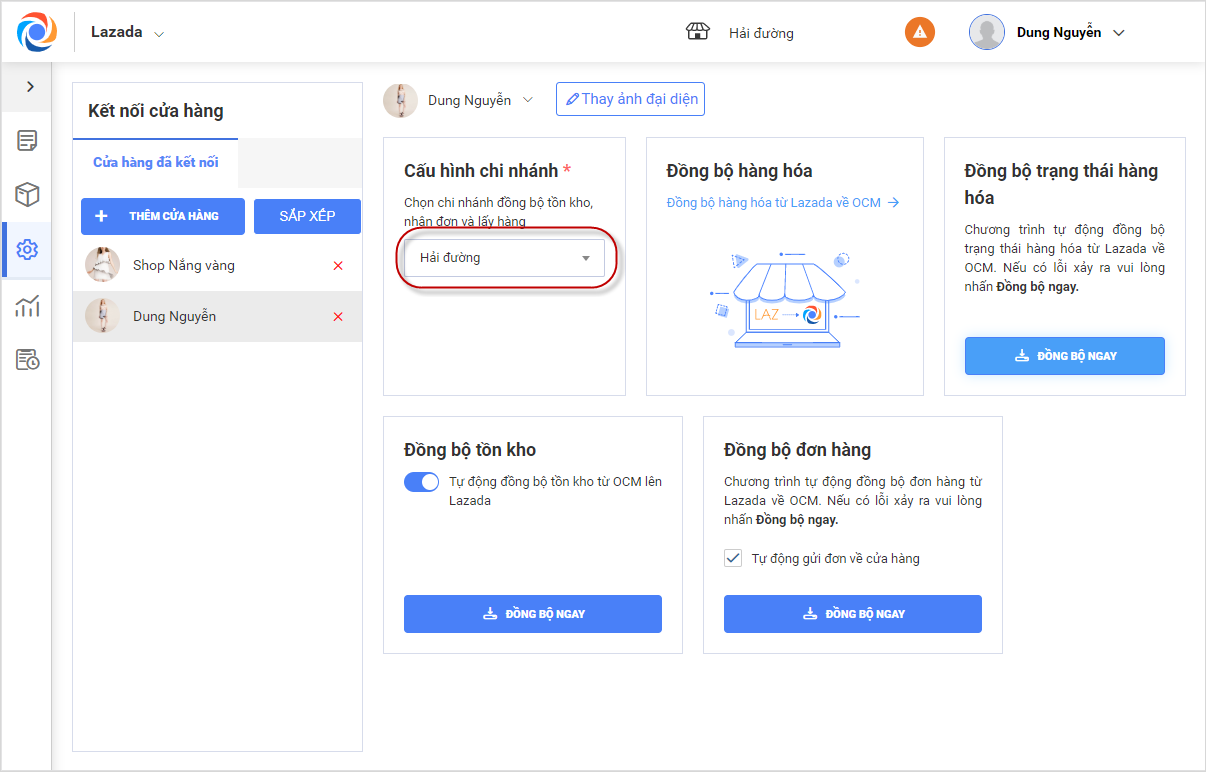The image size is (1206, 772).
Task: Open the orders icon in left sidebar
Action: click(27, 140)
